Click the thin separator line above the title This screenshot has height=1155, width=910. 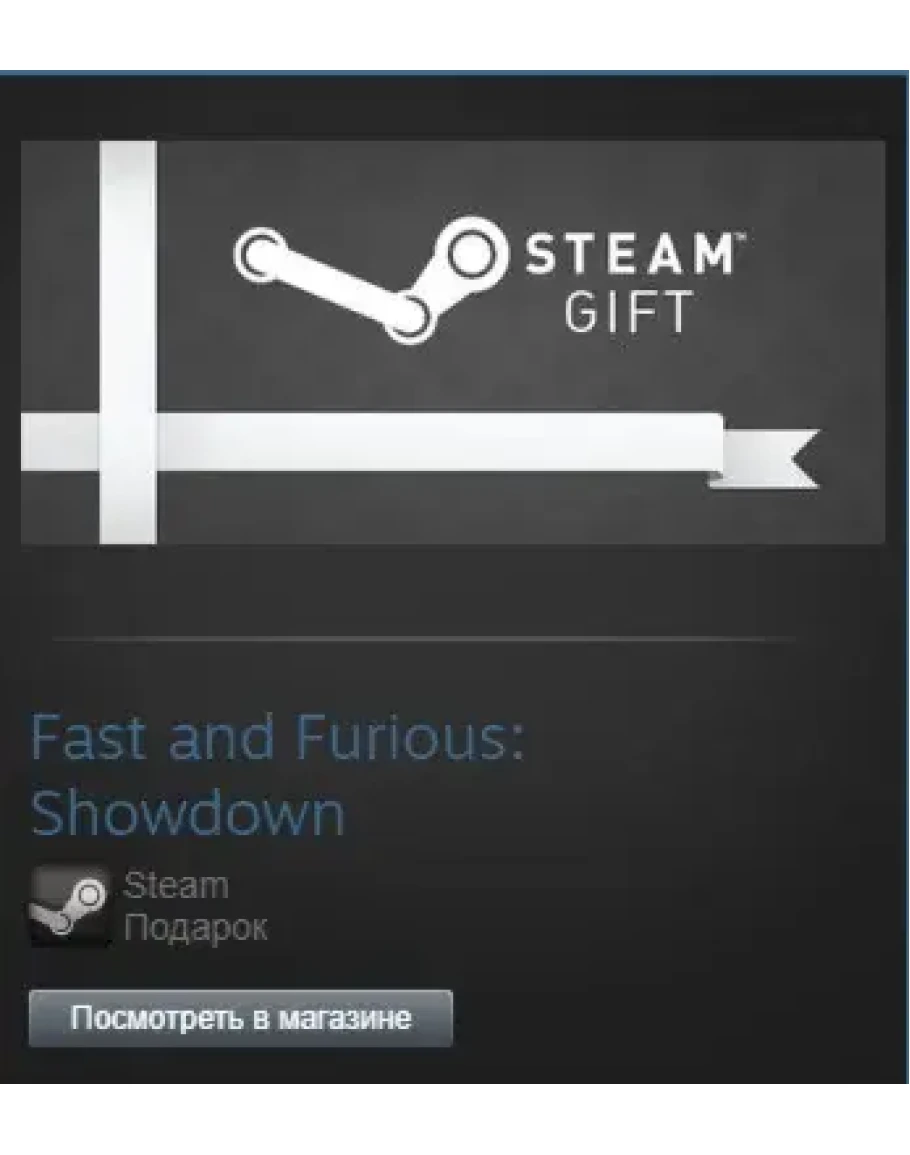[424, 638]
